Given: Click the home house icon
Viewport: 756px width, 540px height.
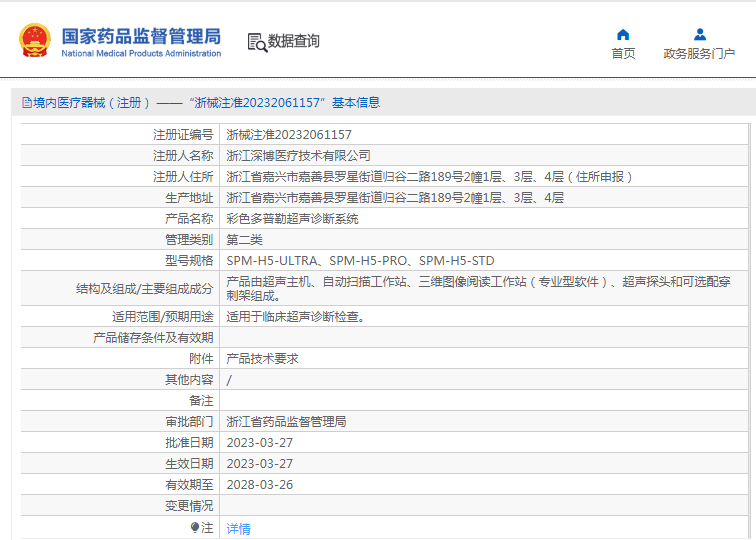Looking at the screenshot, I should [x=623, y=35].
